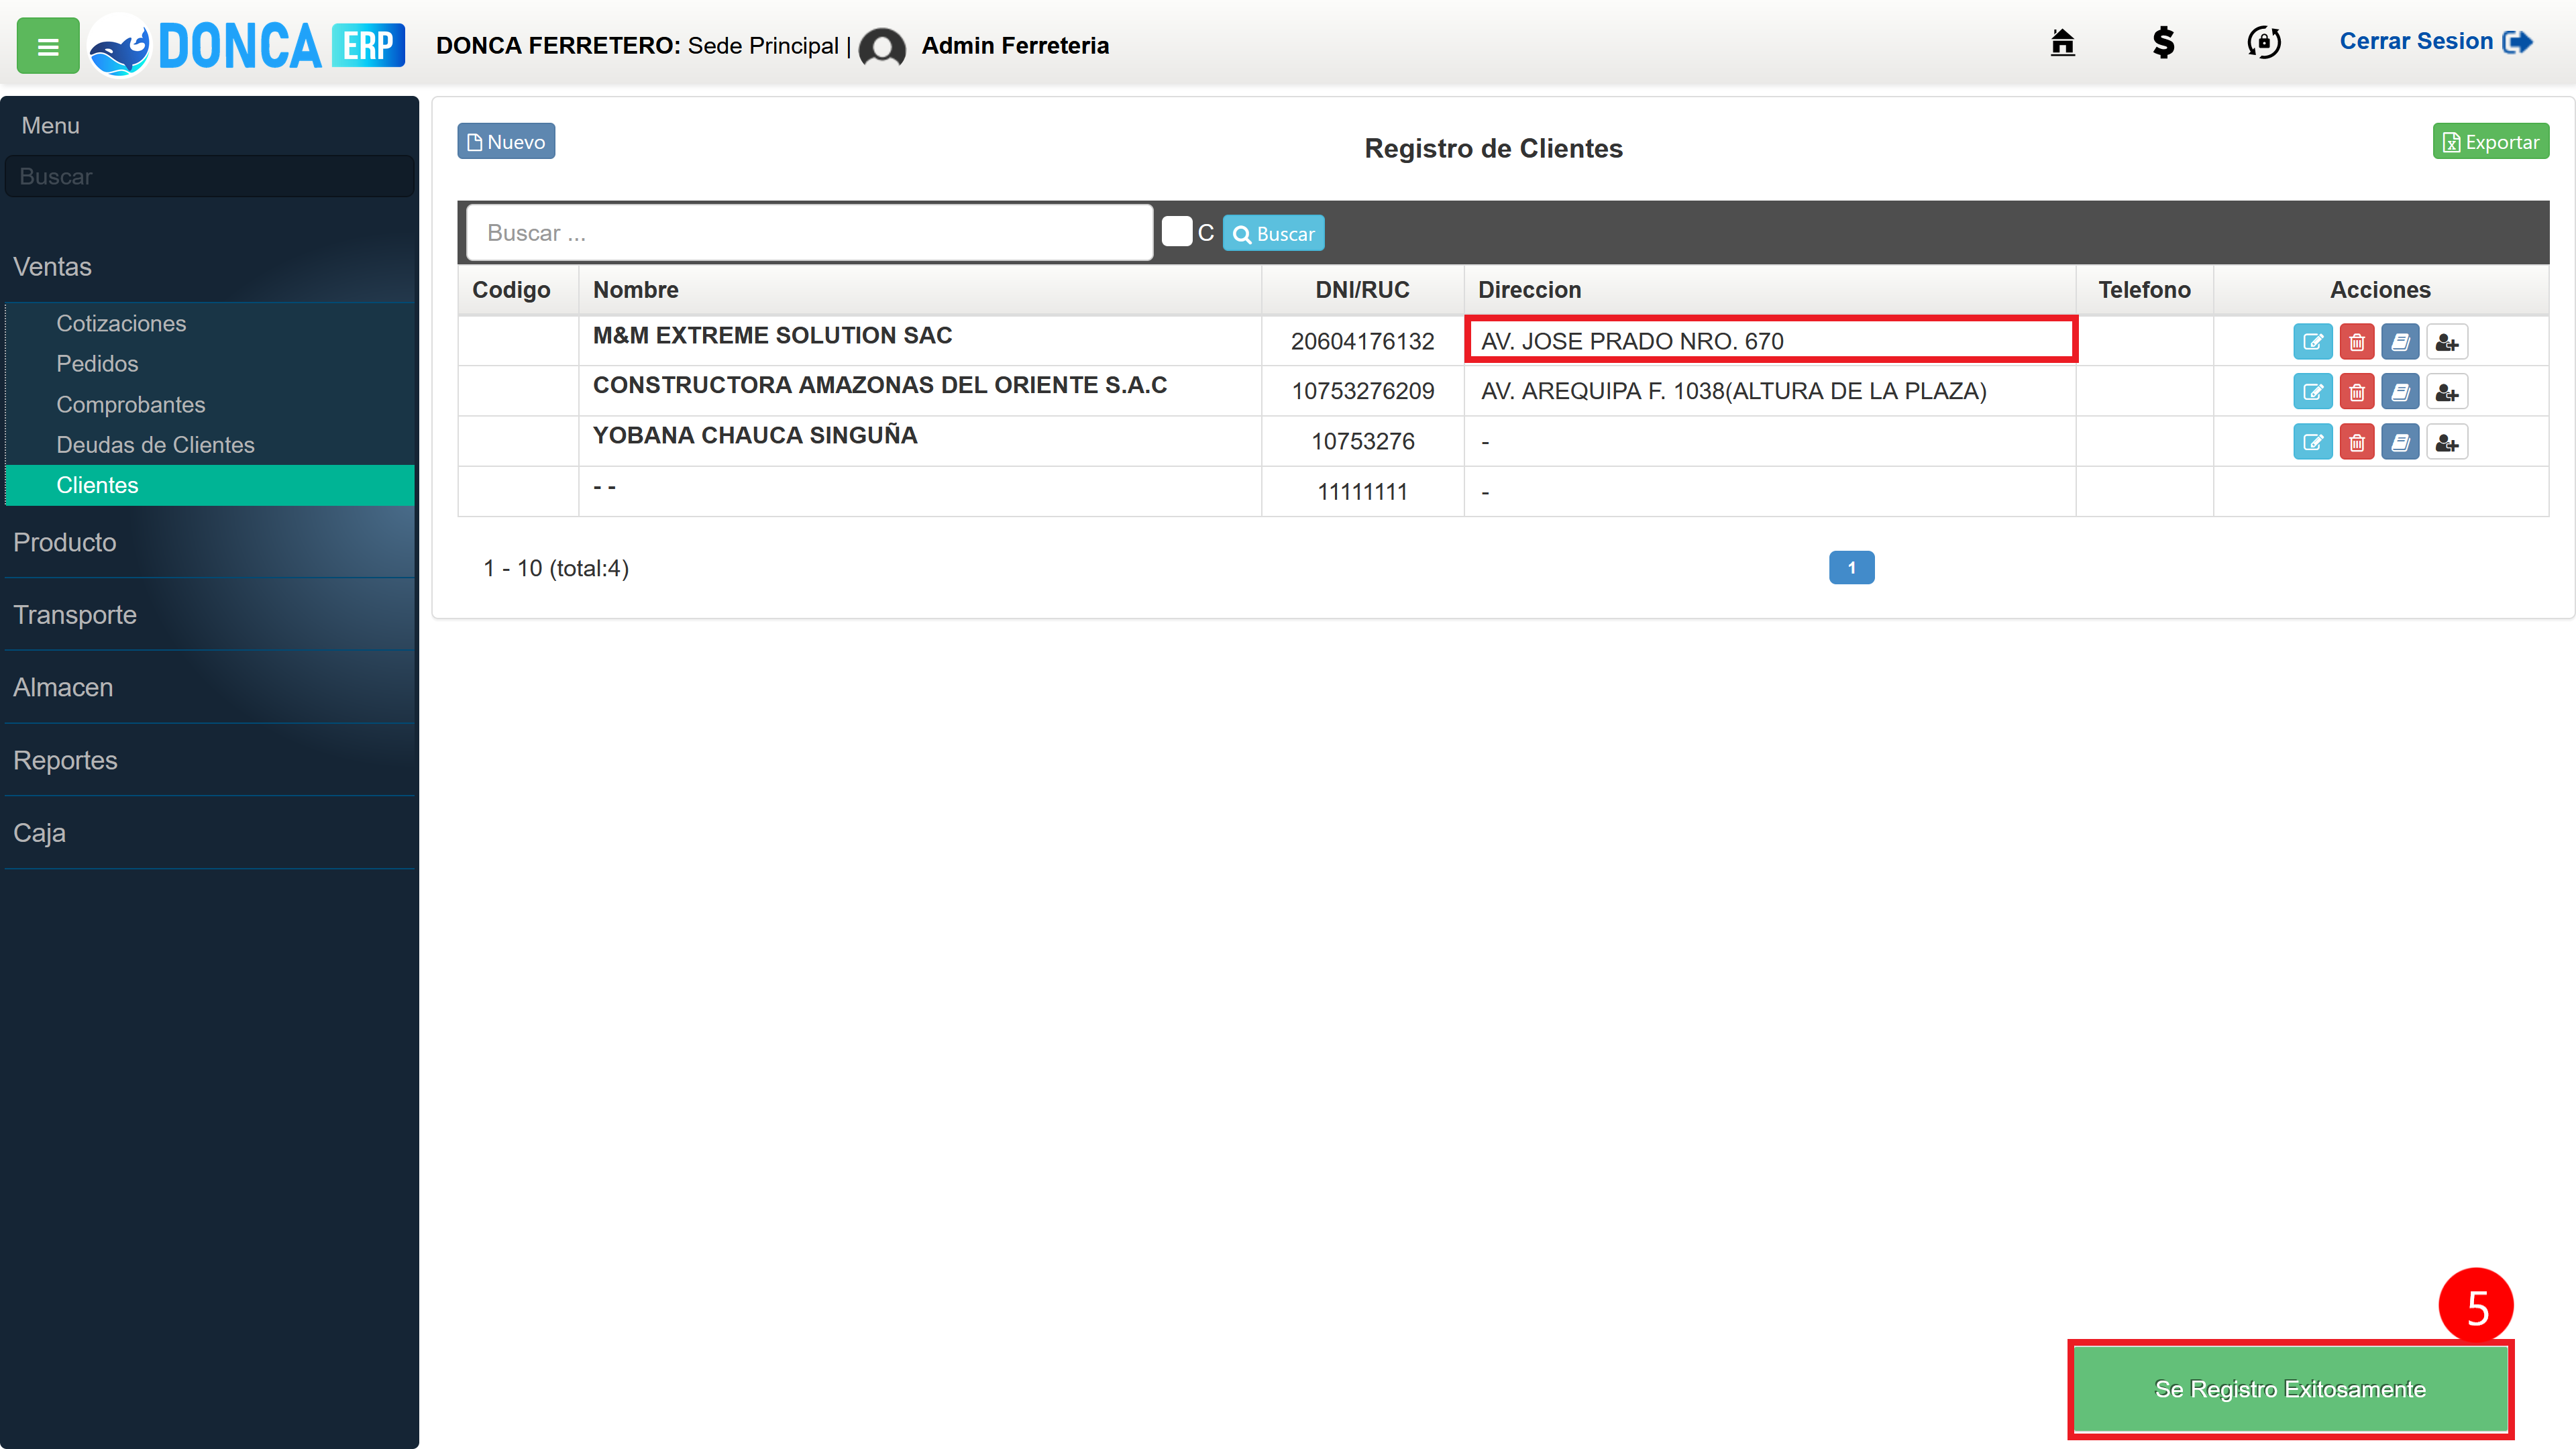Click the Telefono column header
This screenshot has width=2576, height=1449.
[2144, 290]
